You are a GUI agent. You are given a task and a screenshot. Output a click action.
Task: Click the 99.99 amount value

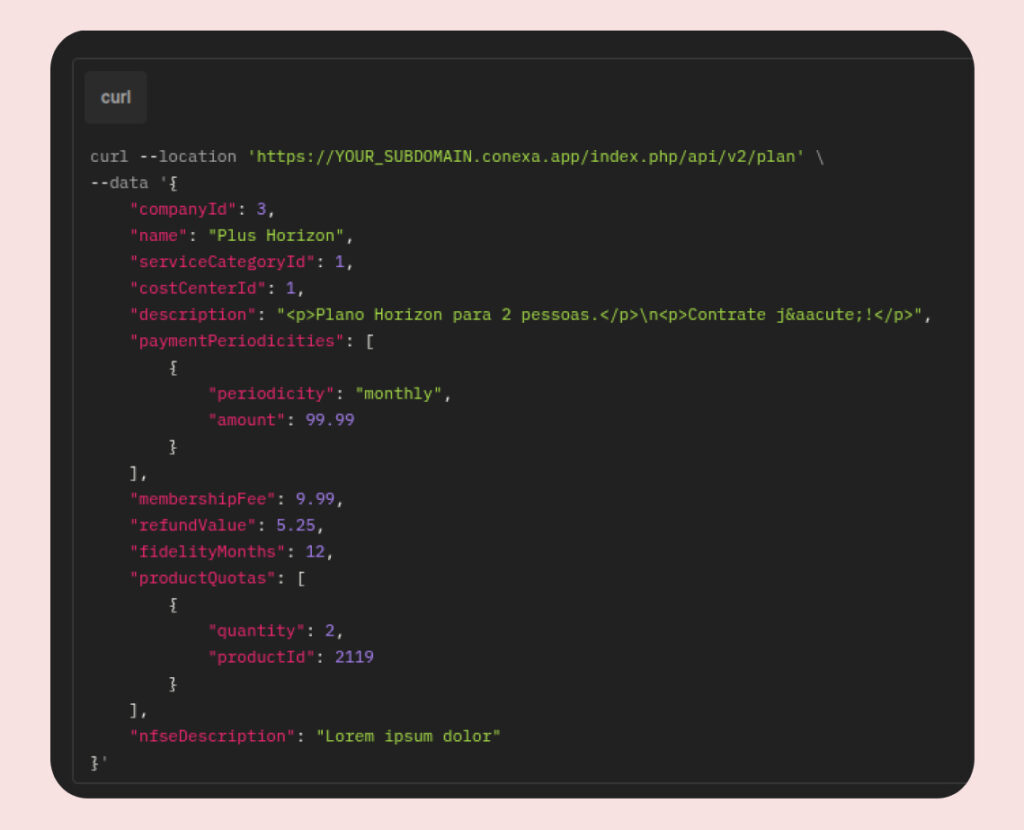[x=330, y=420]
